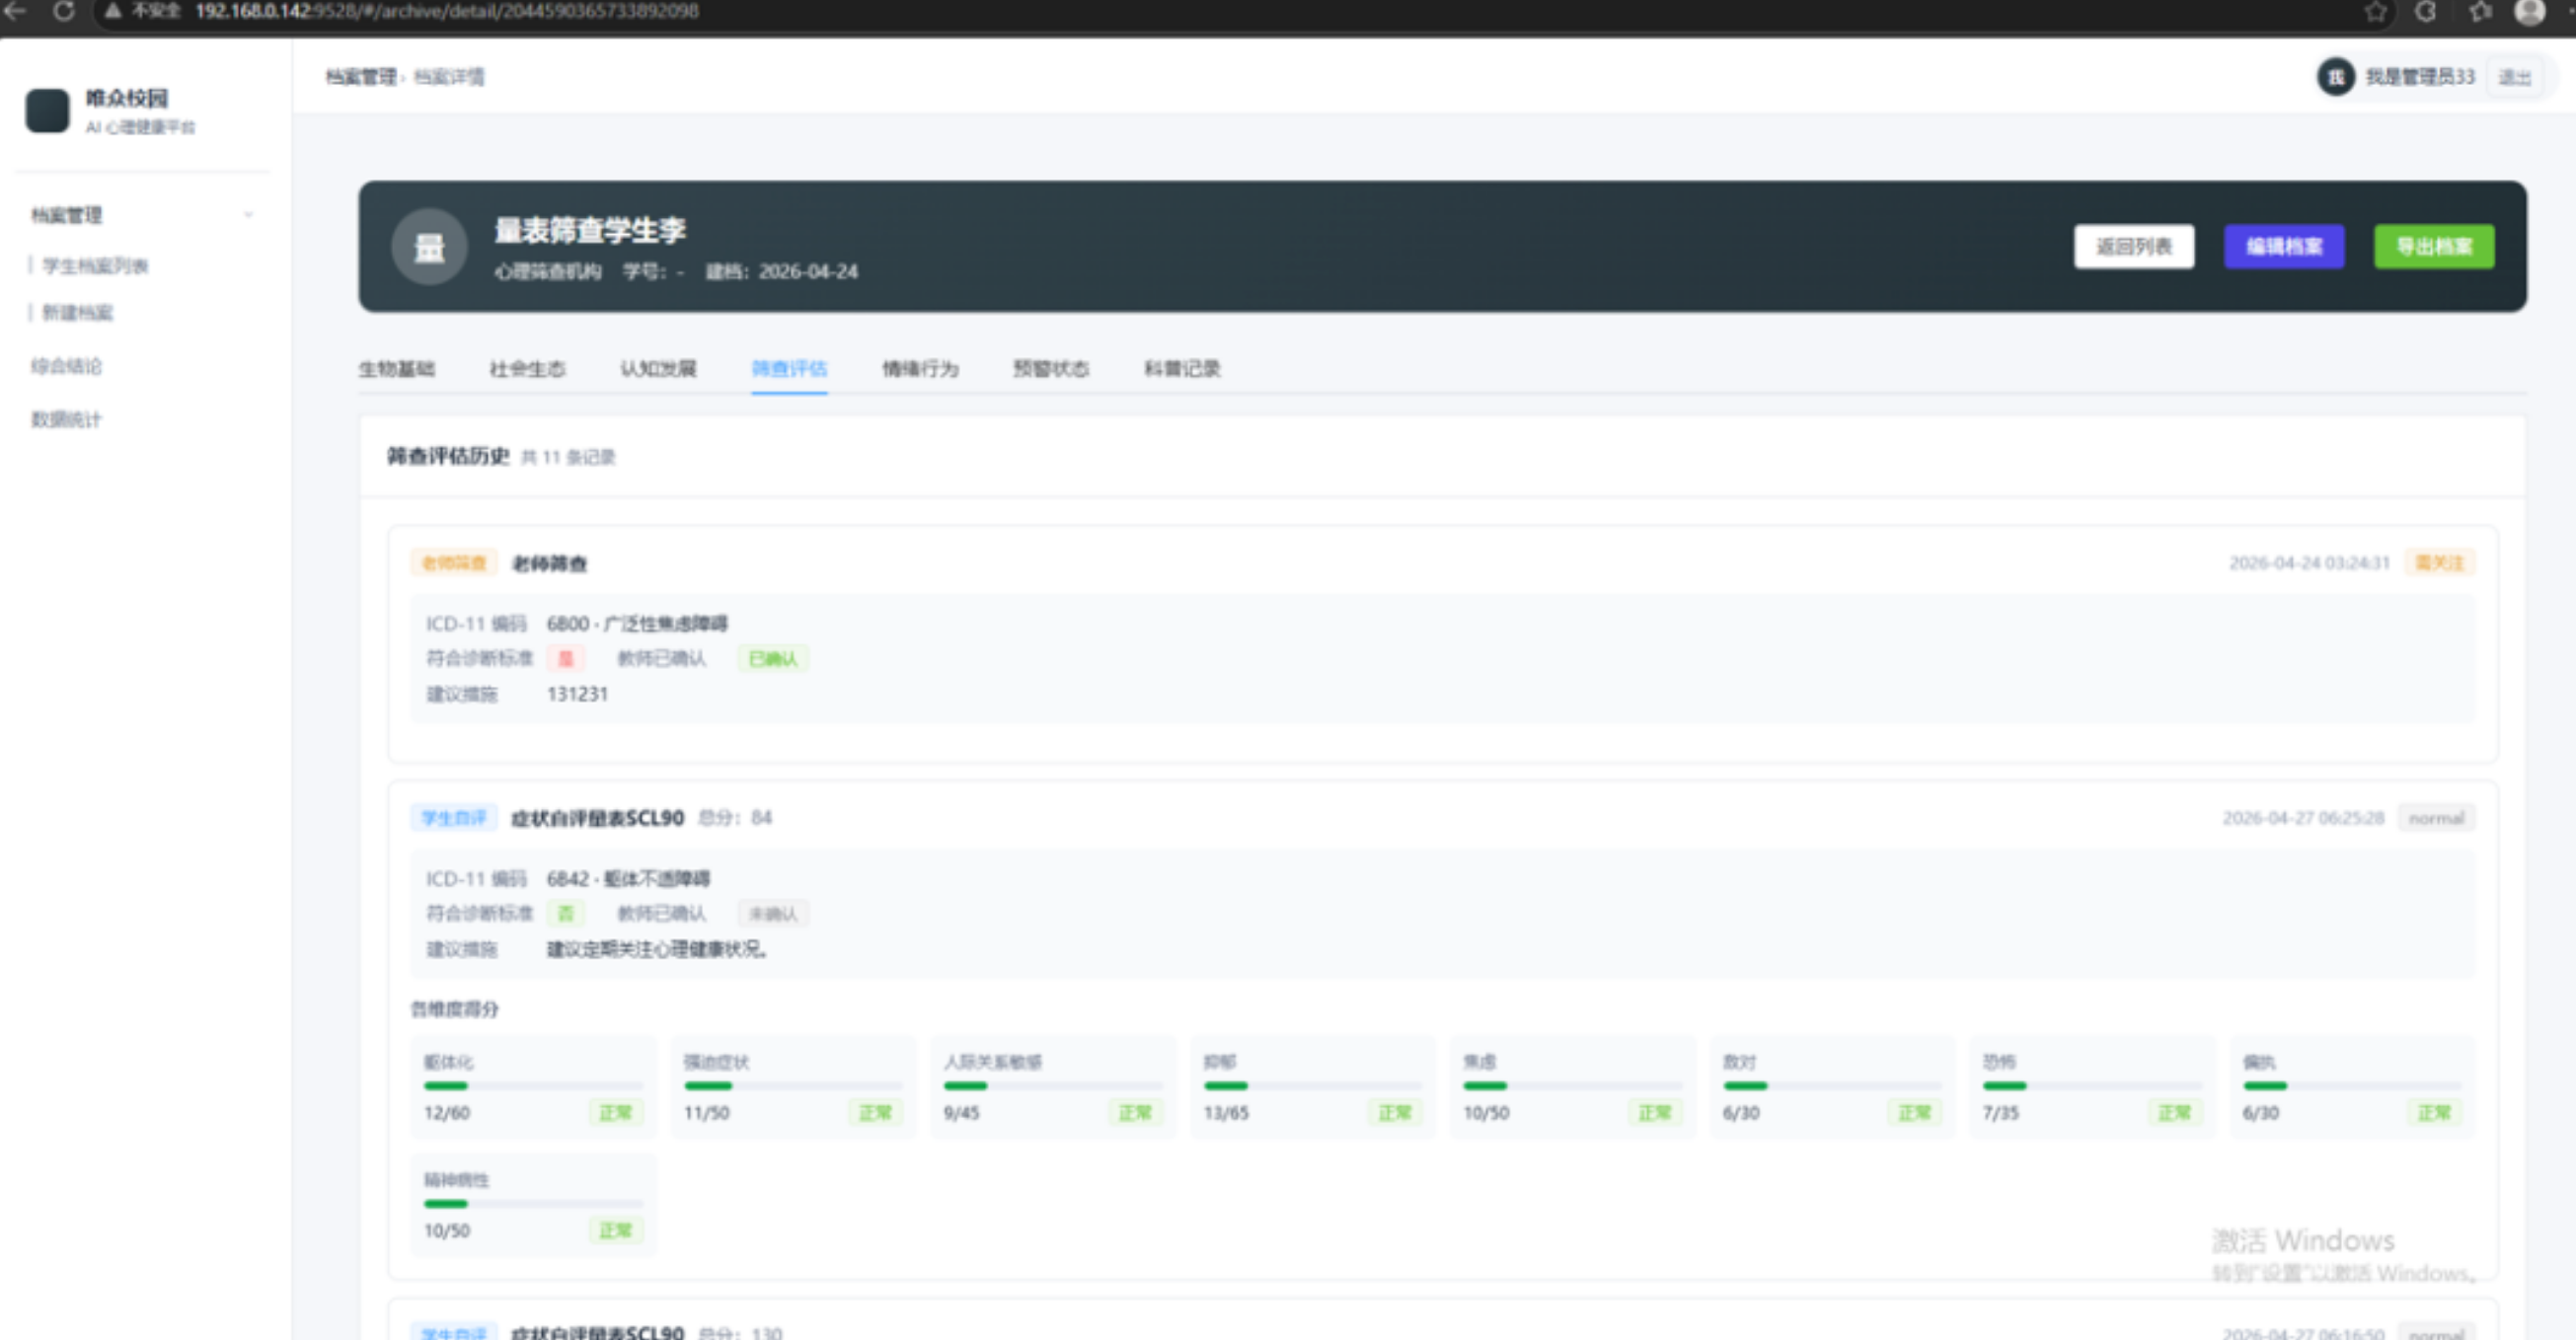Click the student avatar circle marked 量
Image resolution: width=2576 pixels, height=1340 pixels.
click(429, 247)
